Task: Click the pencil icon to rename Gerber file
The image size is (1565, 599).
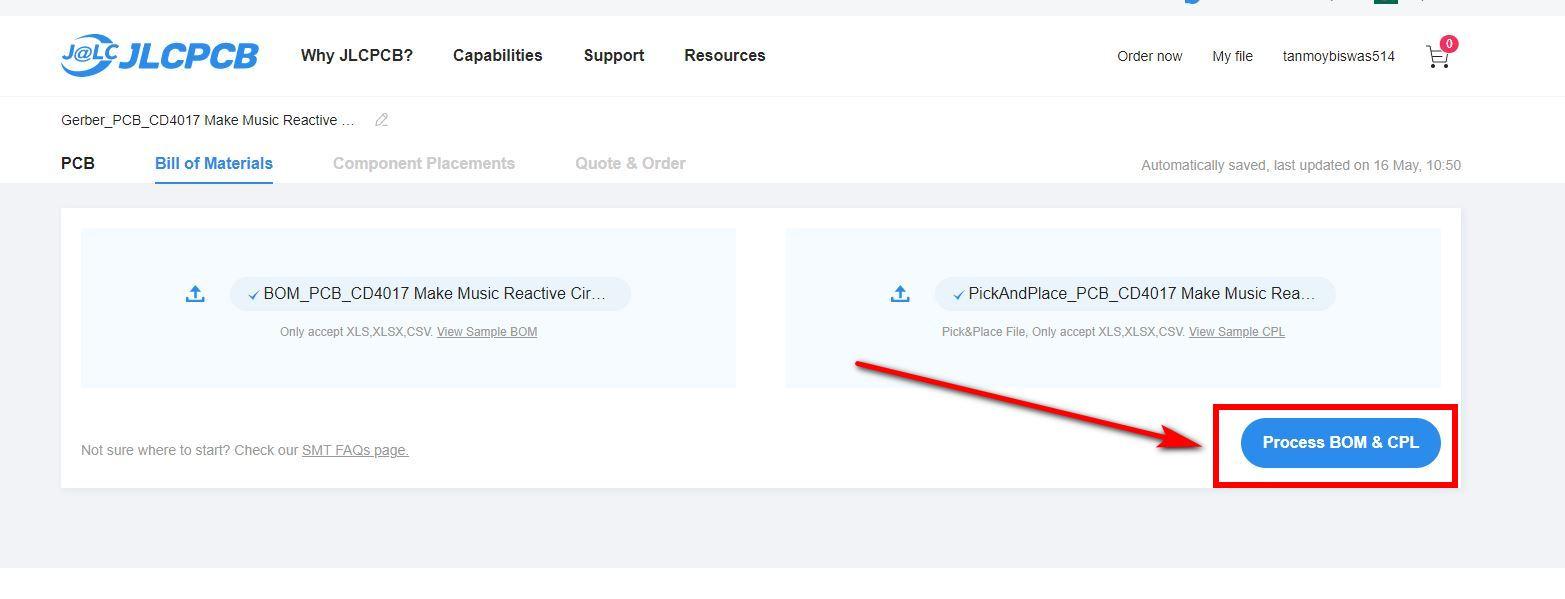Action: (x=381, y=120)
